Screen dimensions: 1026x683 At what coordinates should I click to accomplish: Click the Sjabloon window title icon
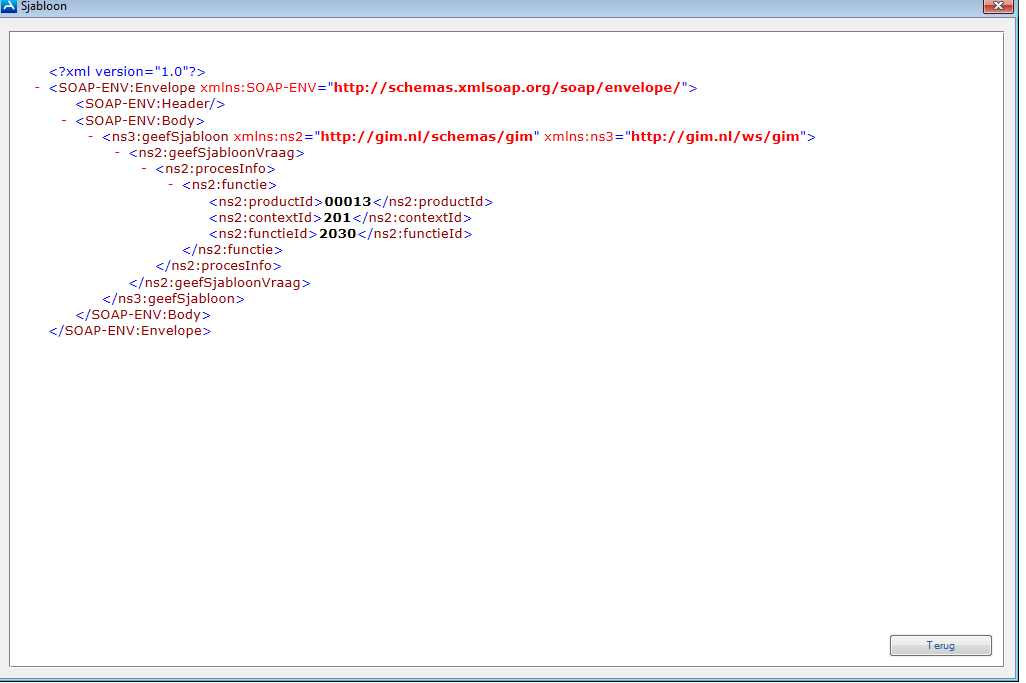10,6
